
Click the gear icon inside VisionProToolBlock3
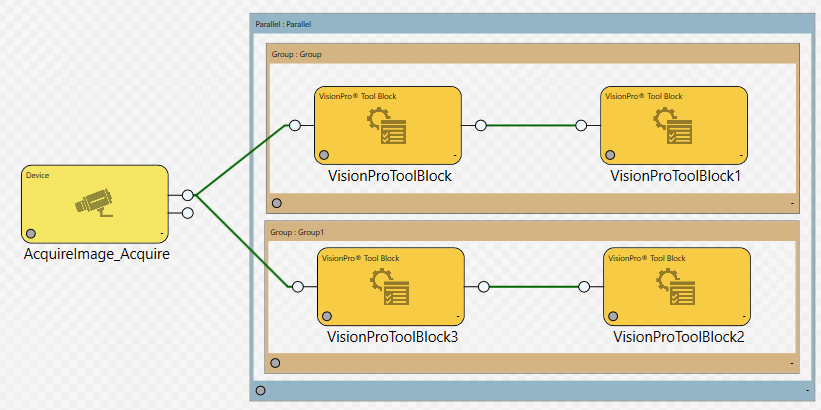click(390, 288)
